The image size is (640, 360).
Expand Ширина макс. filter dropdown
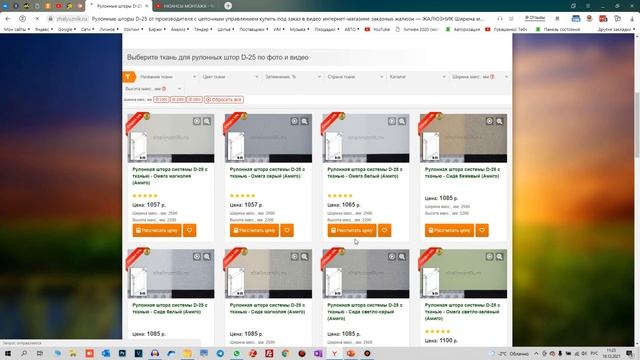point(480,77)
